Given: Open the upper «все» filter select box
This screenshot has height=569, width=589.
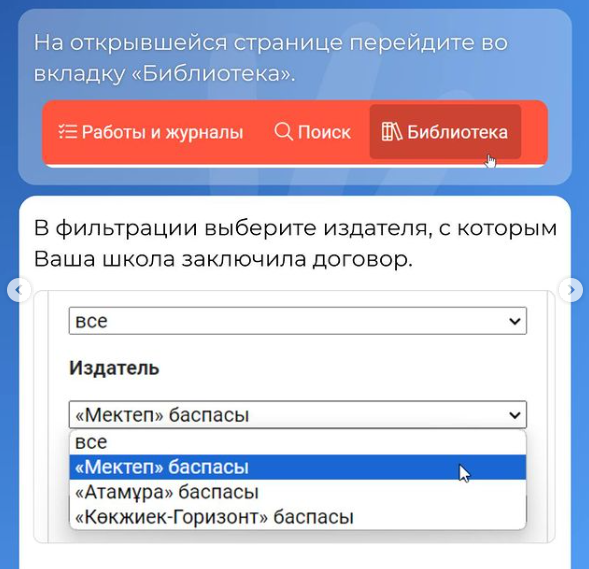Looking at the screenshot, I should 298,321.
